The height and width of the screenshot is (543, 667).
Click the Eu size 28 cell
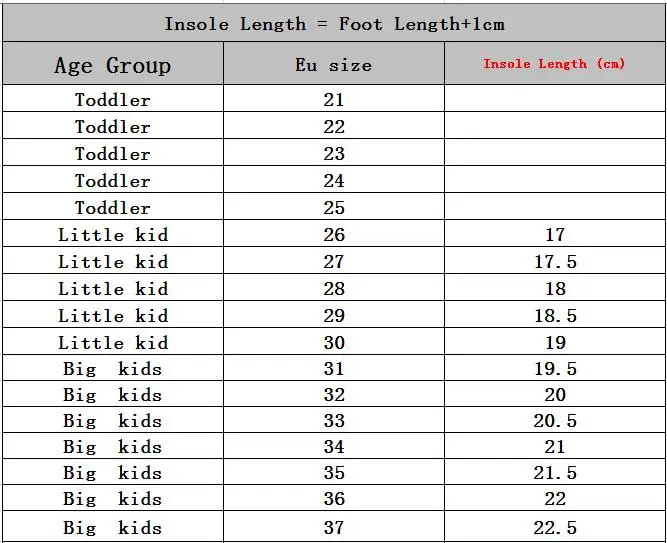click(x=334, y=287)
